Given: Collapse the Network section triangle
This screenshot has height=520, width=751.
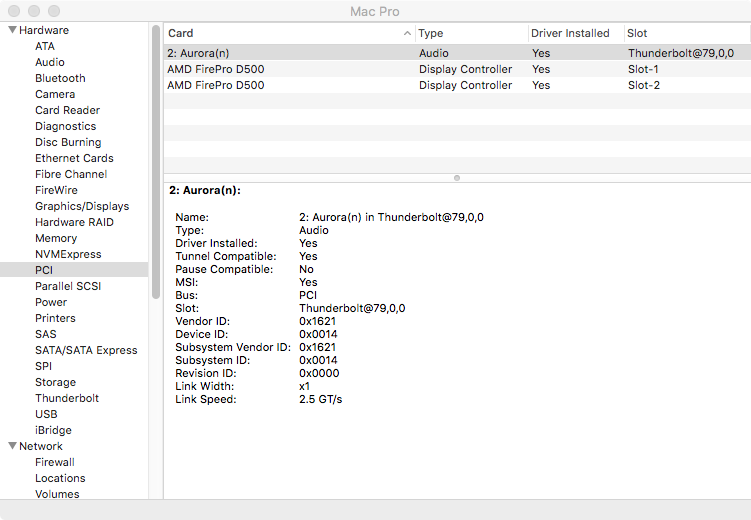Looking at the screenshot, I should (x=12, y=446).
